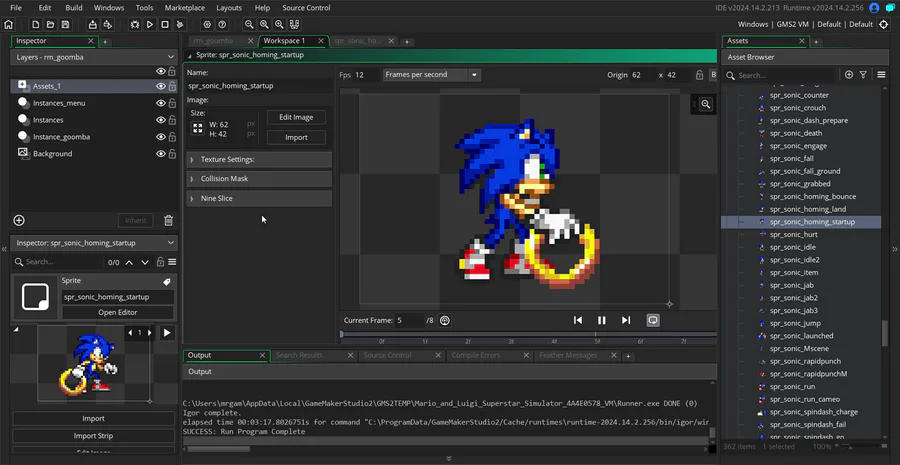Open the Inspector search options list icon
900x465 pixels.
point(172,262)
